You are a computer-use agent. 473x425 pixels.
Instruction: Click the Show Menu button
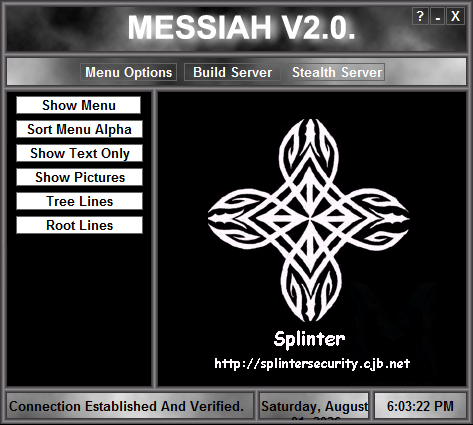79,105
